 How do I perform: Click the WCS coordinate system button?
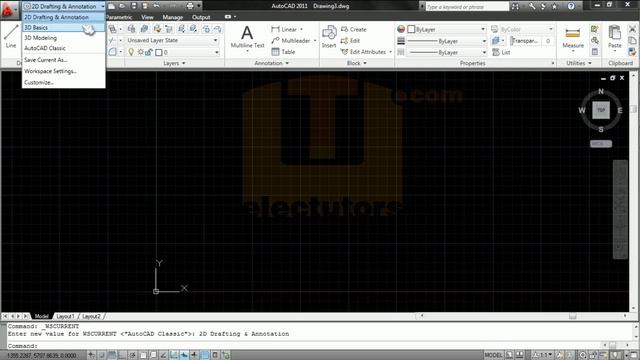(x=601, y=144)
